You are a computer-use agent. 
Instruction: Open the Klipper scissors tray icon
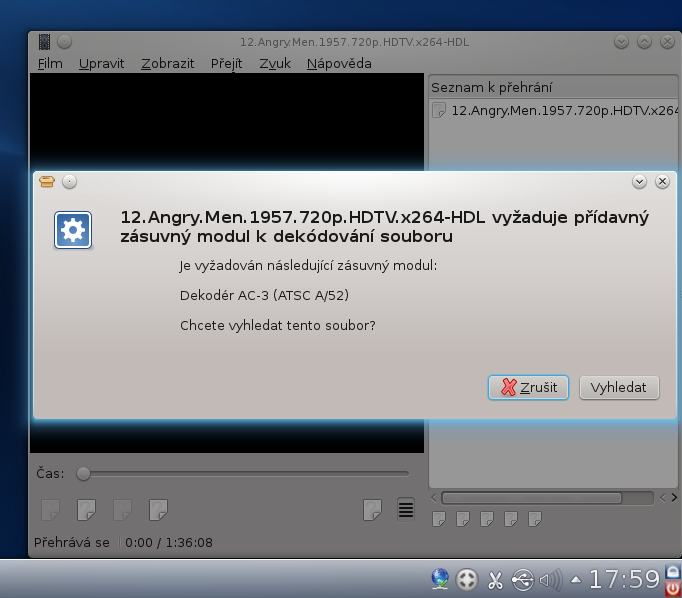[x=495, y=580]
